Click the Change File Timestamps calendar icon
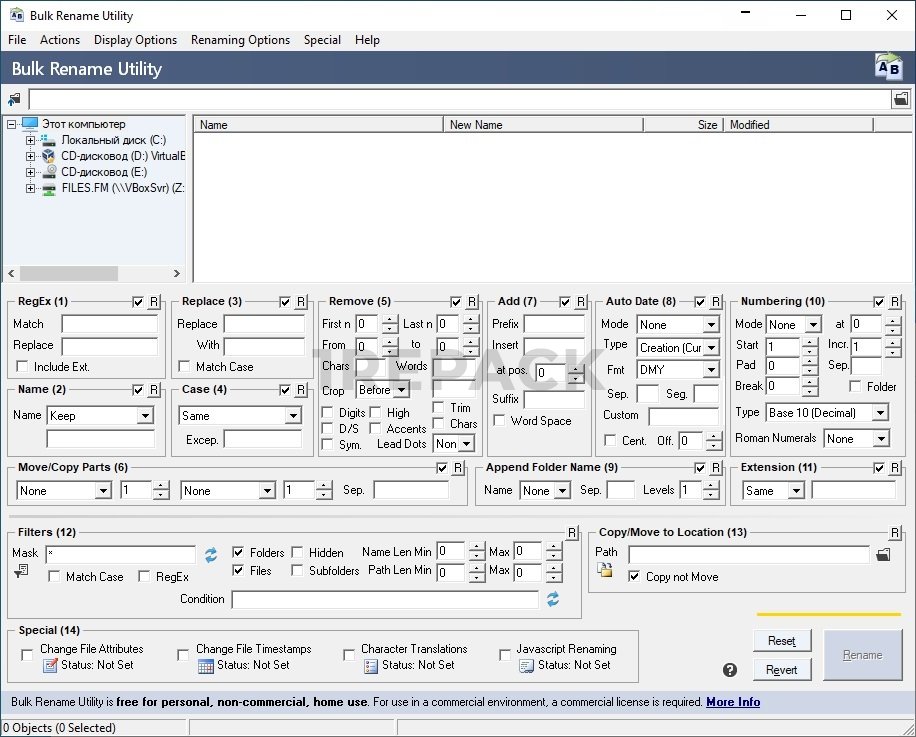 [x=205, y=666]
